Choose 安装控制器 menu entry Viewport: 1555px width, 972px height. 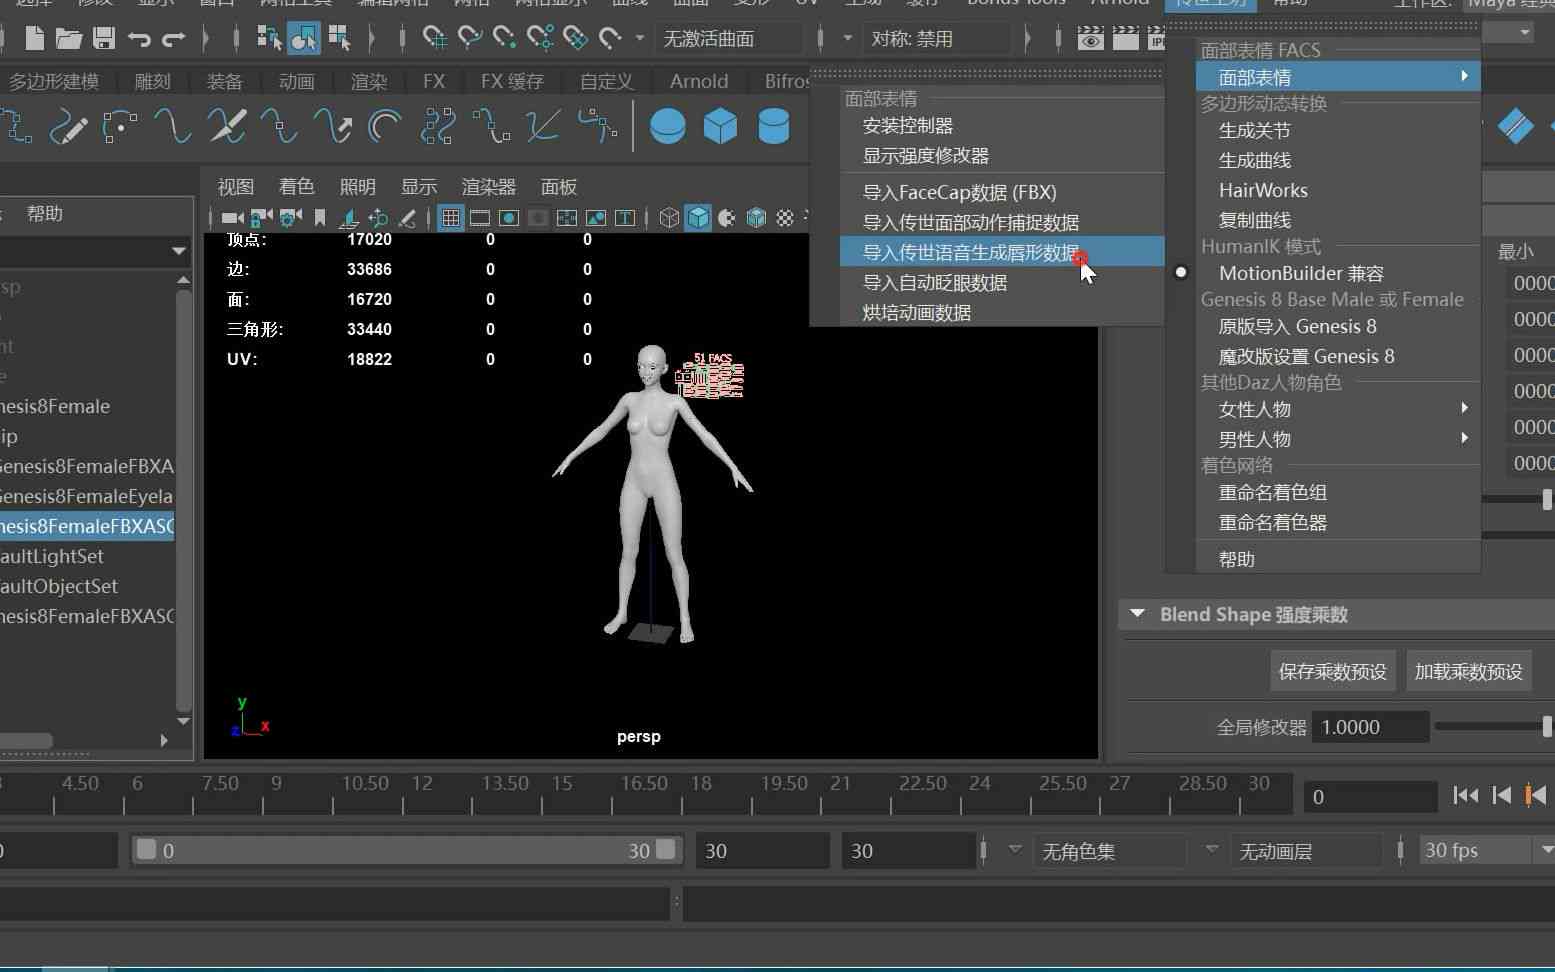click(x=1001, y=126)
